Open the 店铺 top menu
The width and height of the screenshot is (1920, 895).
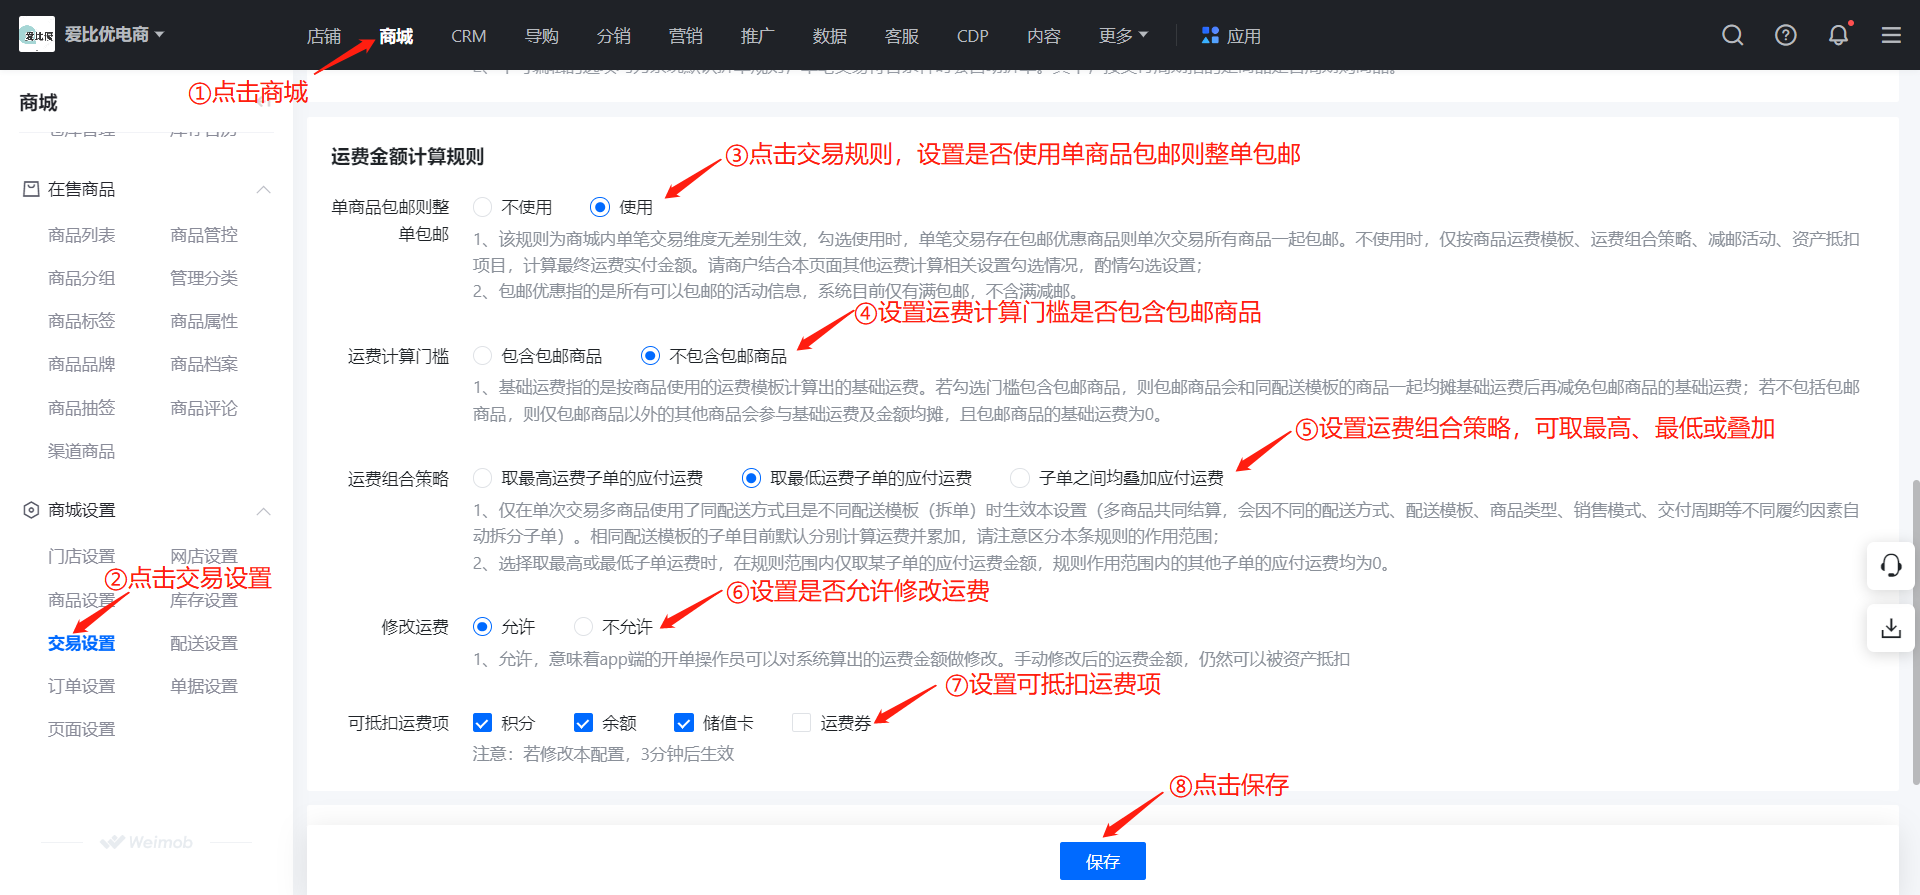(x=324, y=36)
